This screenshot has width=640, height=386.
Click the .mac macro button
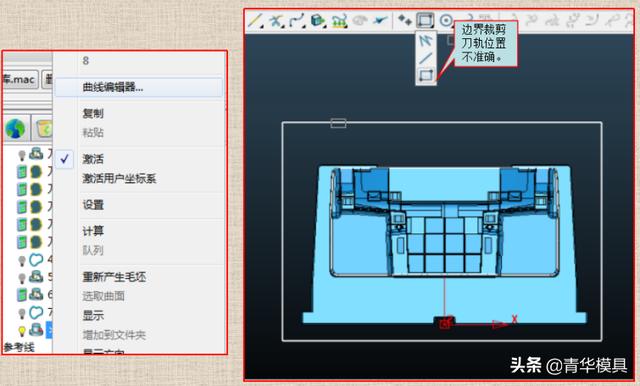coord(20,79)
